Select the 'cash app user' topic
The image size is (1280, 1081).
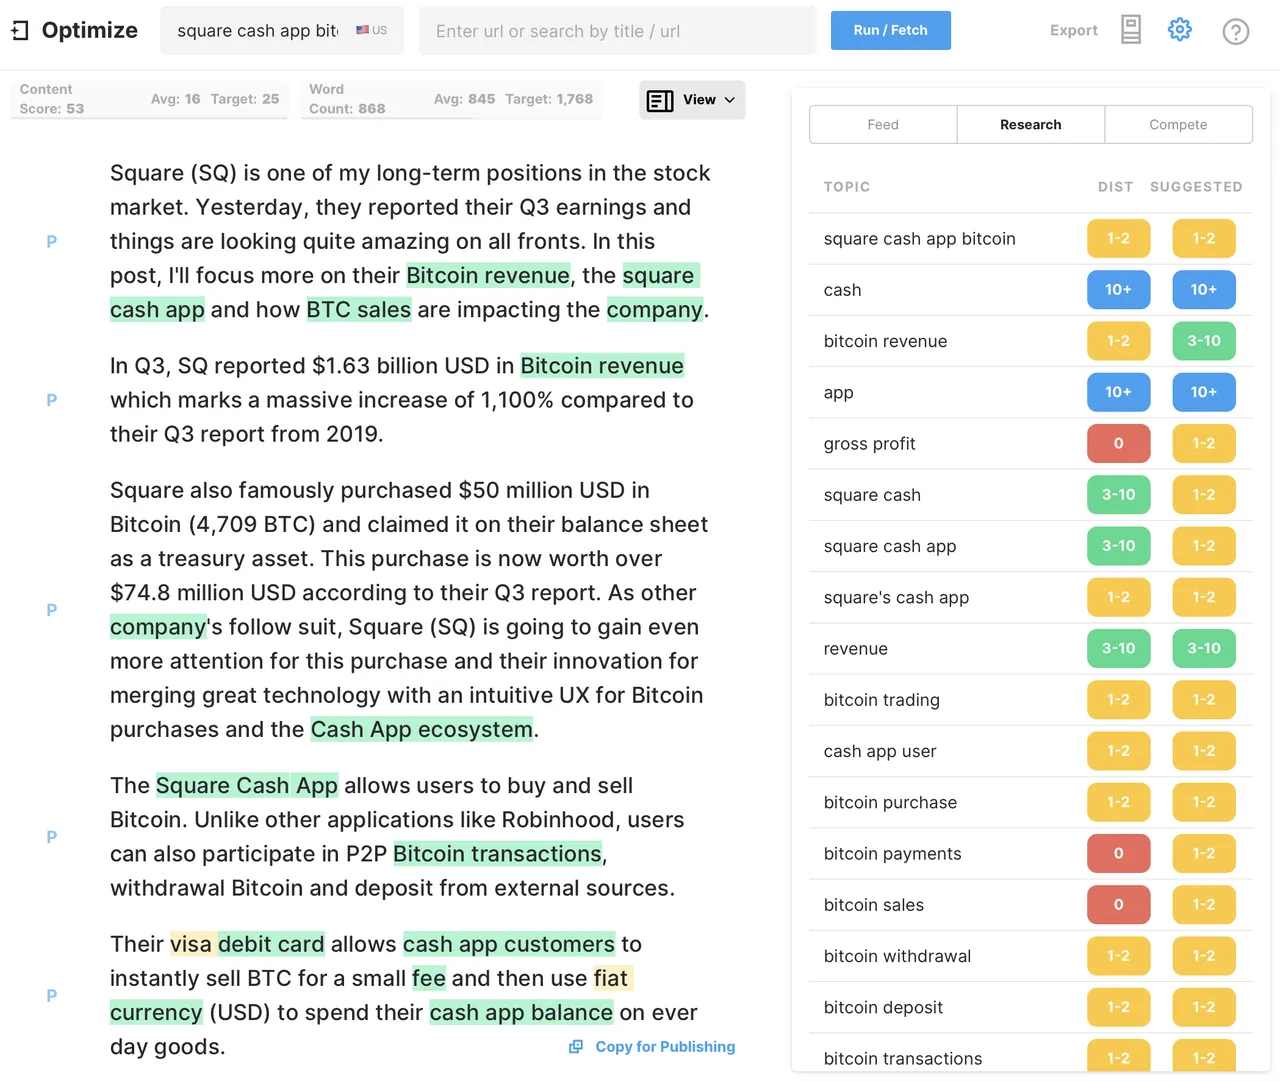[x=1031, y=751]
